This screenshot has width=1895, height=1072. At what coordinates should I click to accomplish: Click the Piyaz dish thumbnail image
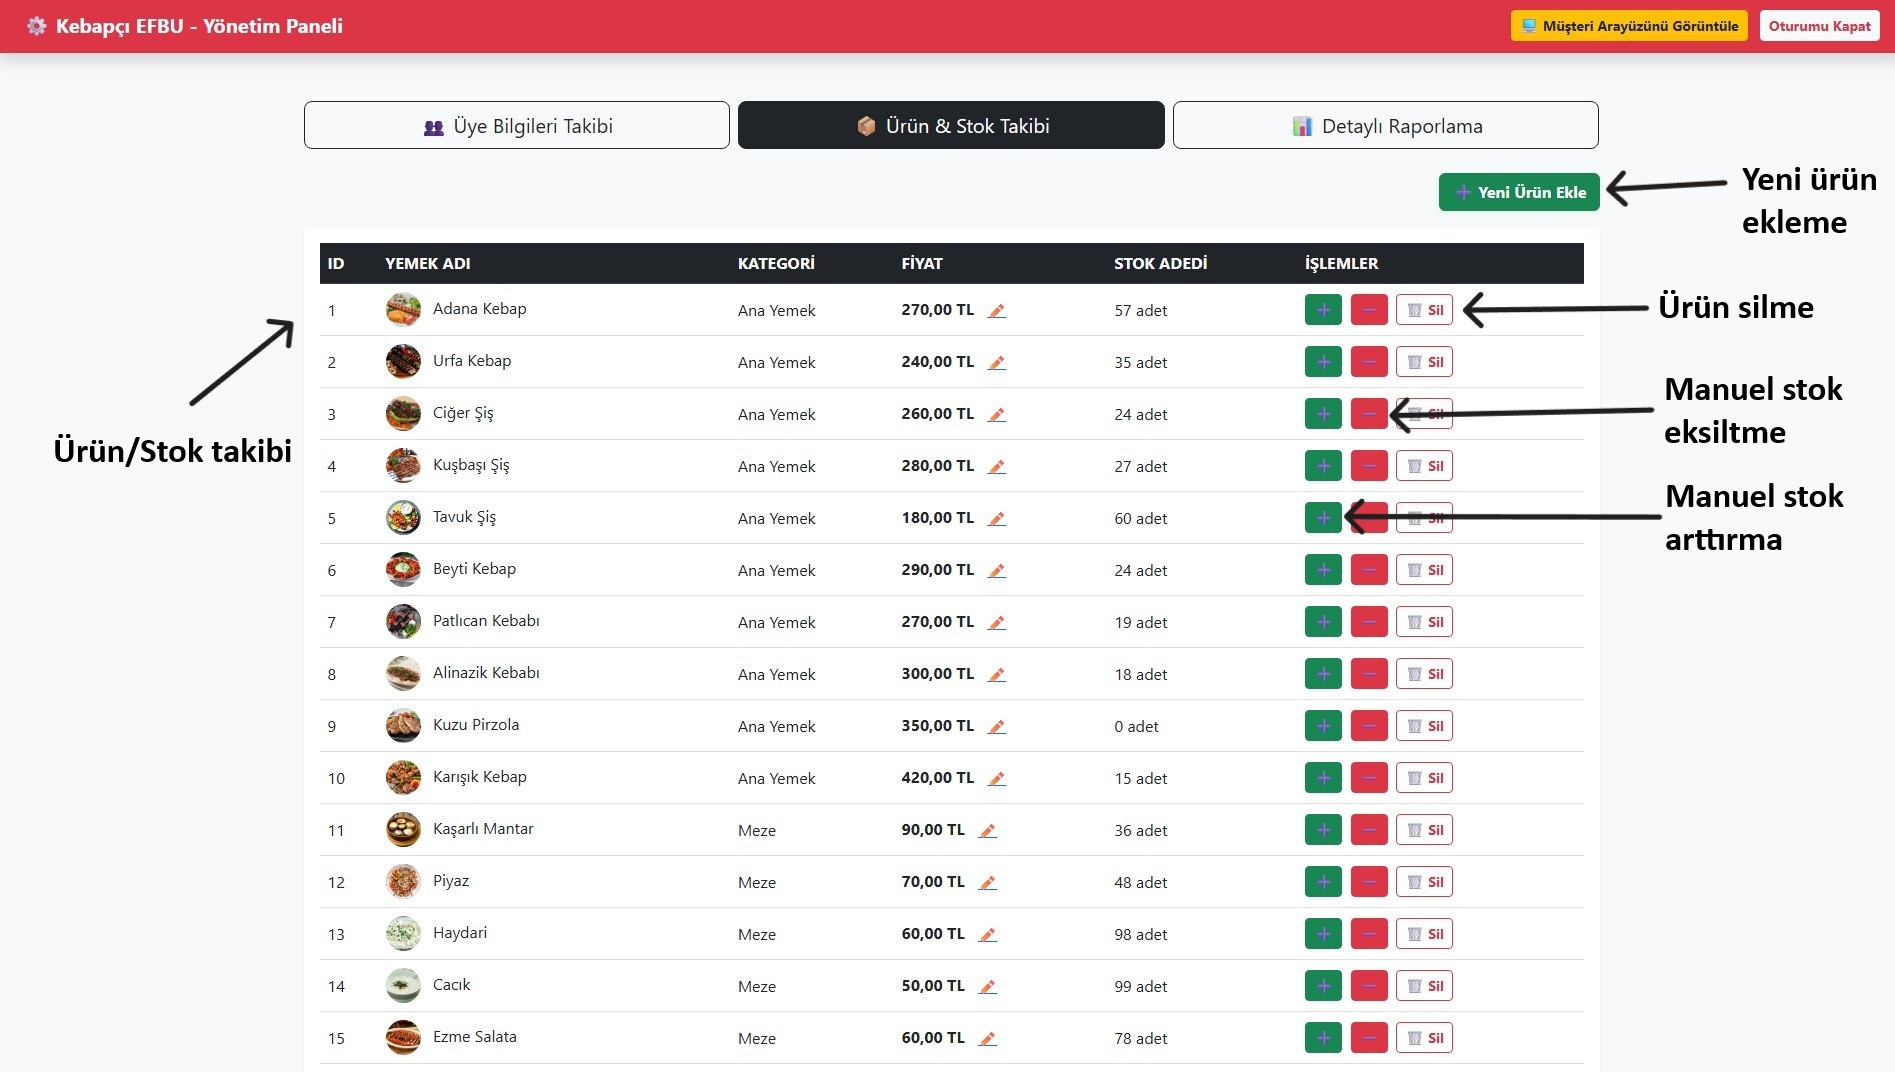403,882
